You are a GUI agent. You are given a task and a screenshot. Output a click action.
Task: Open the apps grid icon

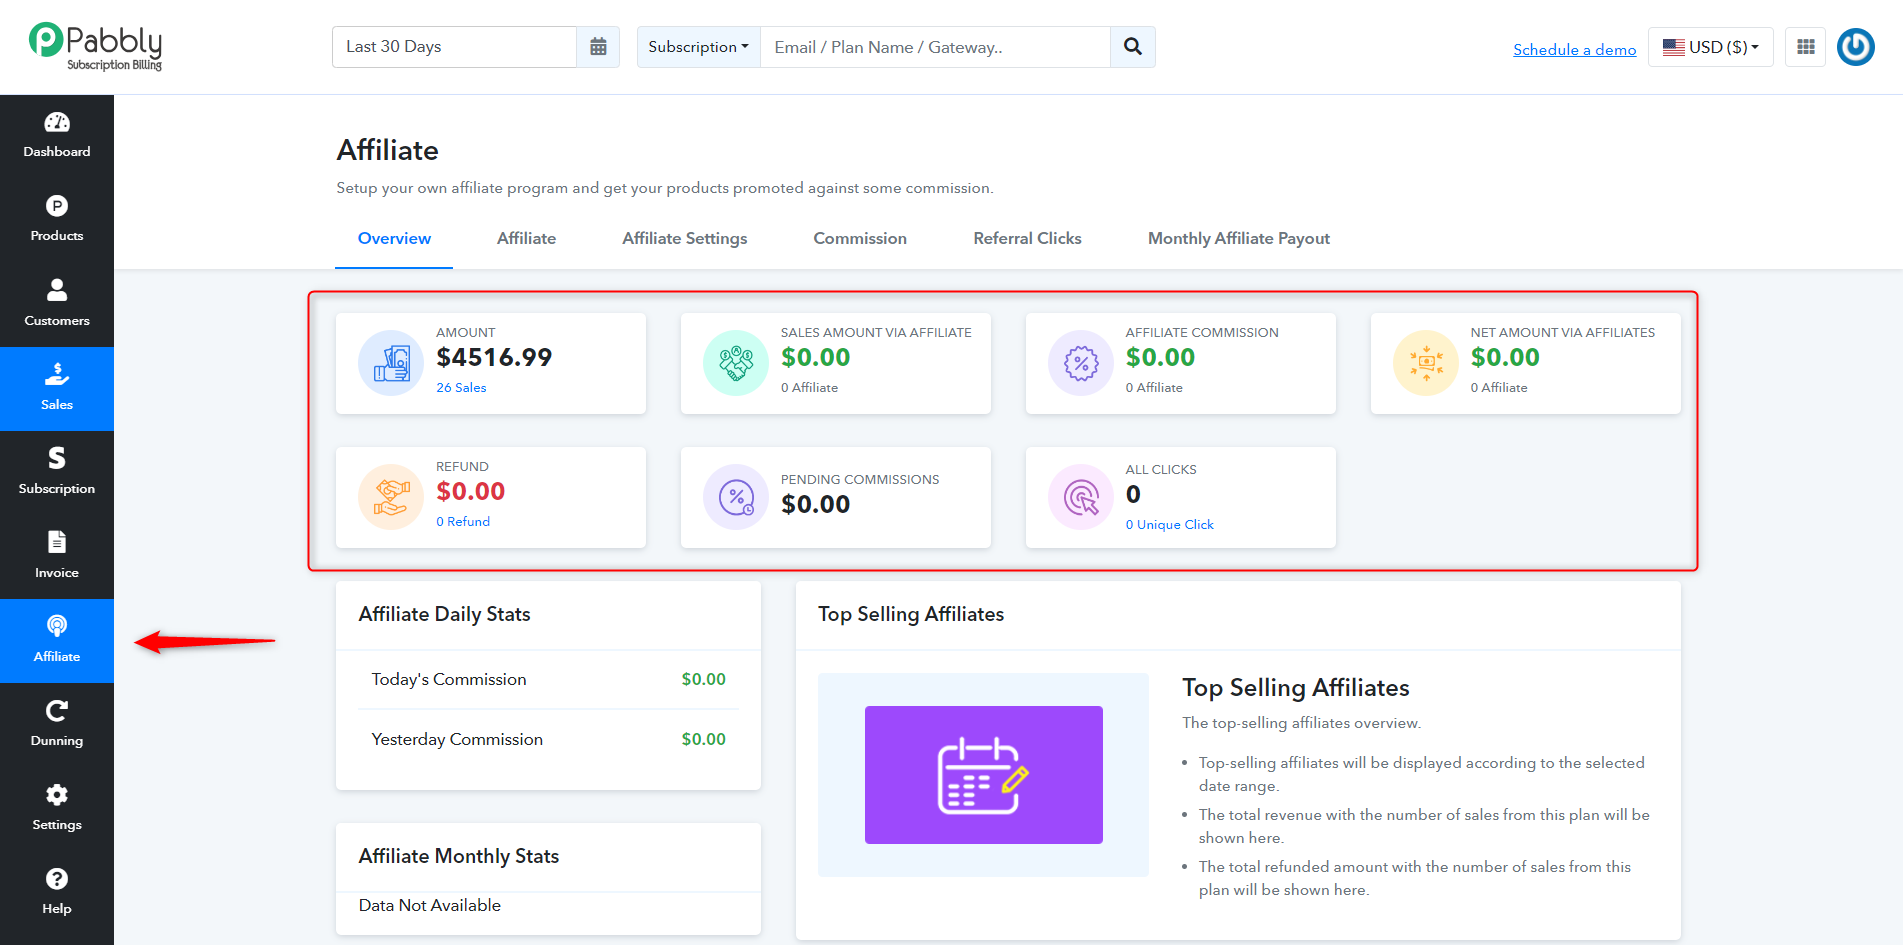(x=1806, y=47)
